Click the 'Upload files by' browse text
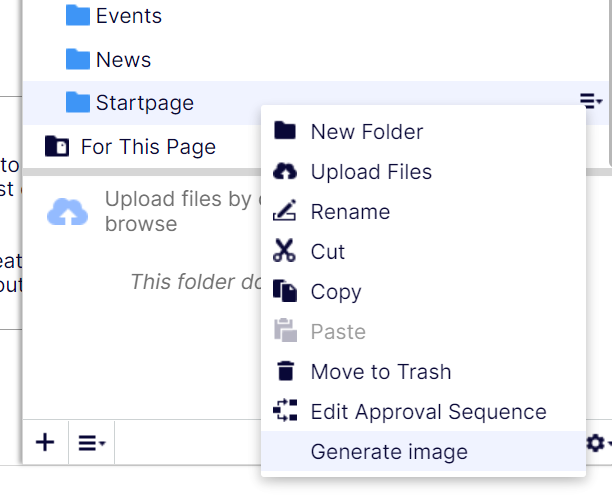Image resolution: width=612 pixels, height=502 pixels. click(x=183, y=211)
